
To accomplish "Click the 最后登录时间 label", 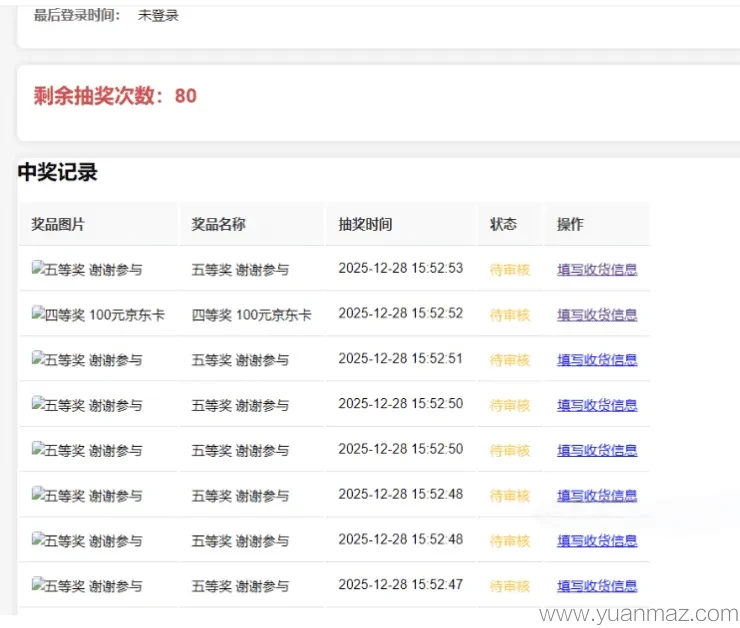I will tap(77, 15).
